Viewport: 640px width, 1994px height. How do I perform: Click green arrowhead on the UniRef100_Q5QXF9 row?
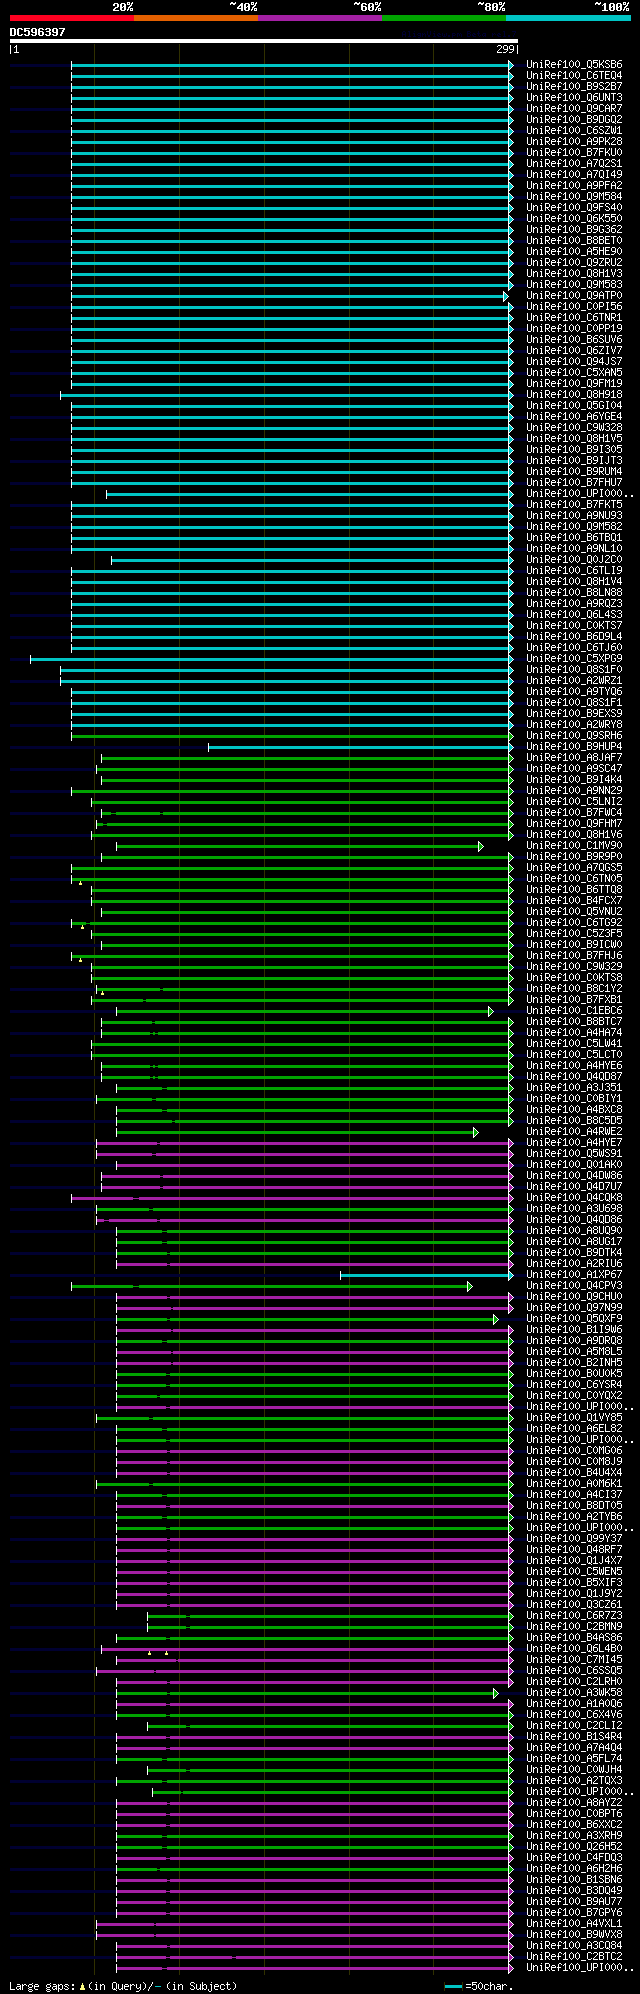pos(496,1319)
